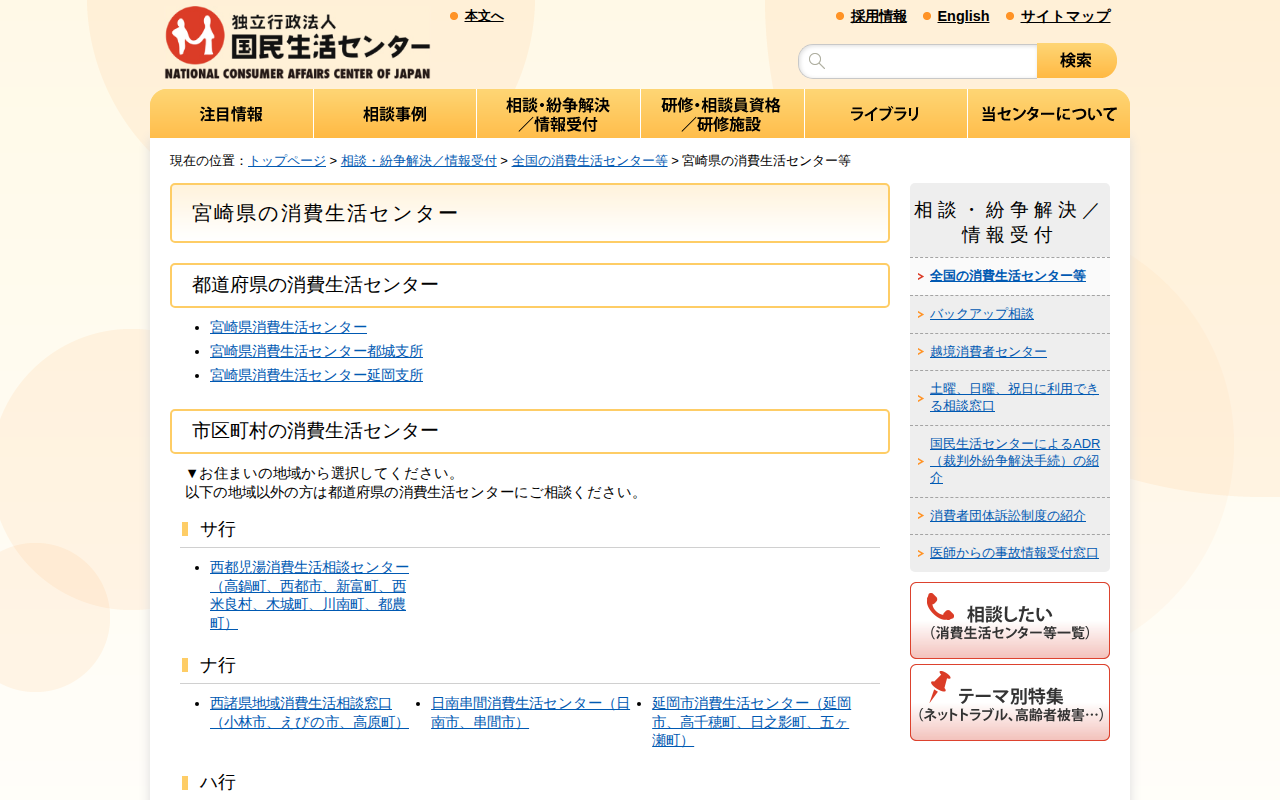The height and width of the screenshot is (800, 1280).
Task: Click the 国民生活センター logo
Action: pyautogui.click(x=298, y=40)
